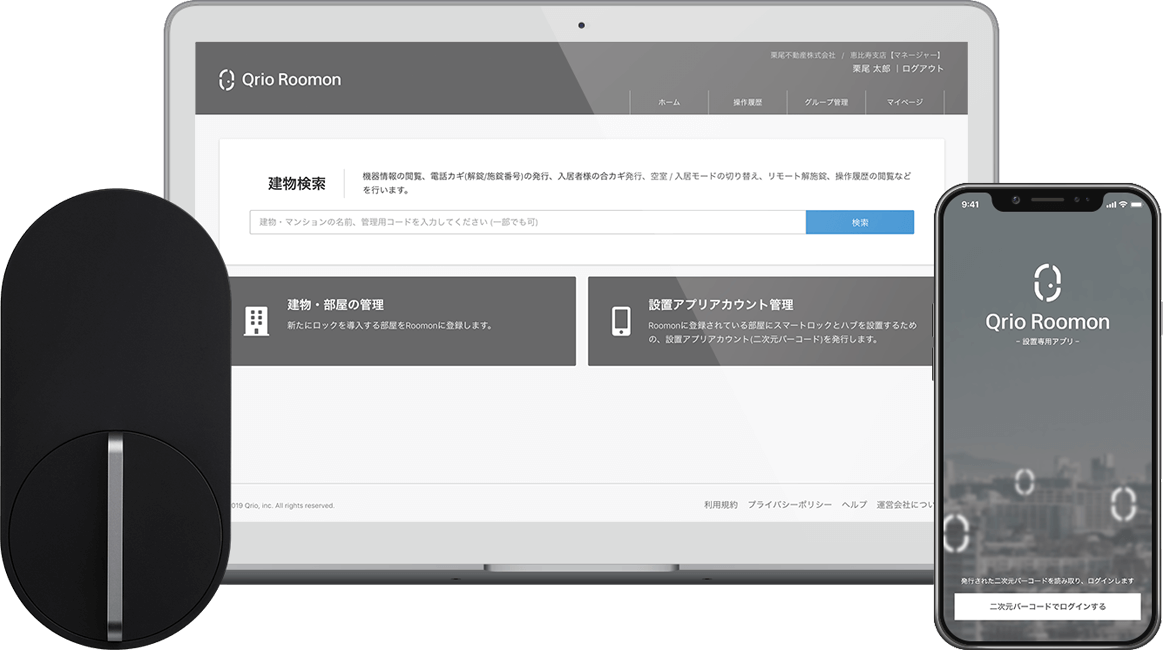Viewport: 1164px width, 650px height.
Task: Click the Qrio Roomon logo in laptop header
Action: (x=280, y=79)
